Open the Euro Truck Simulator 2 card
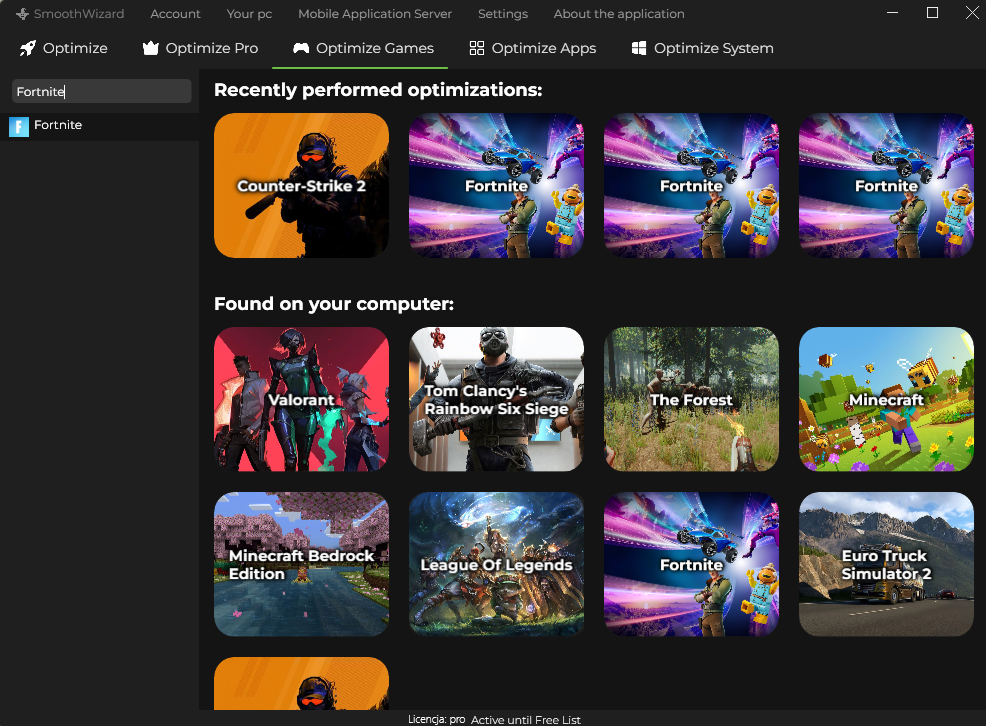 (x=886, y=564)
